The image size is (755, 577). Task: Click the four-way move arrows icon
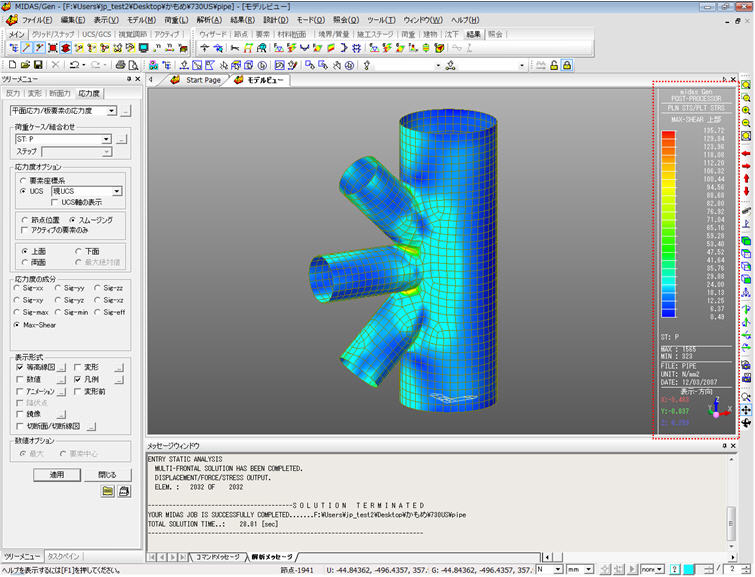click(x=746, y=410)
